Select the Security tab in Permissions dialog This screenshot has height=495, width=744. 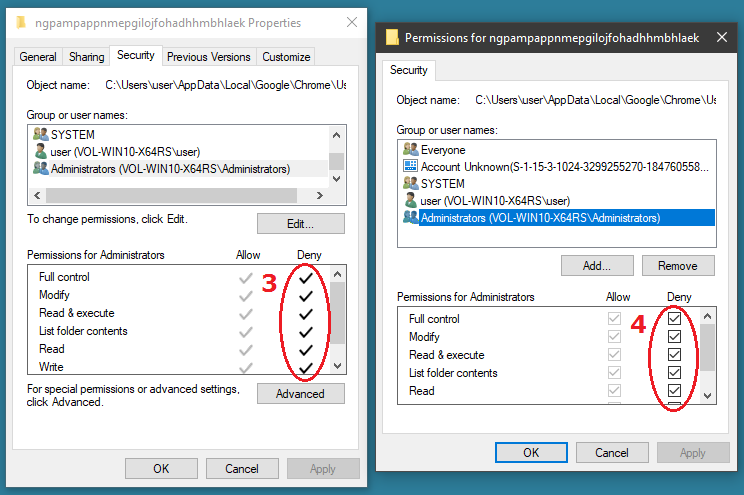[409, 70]
